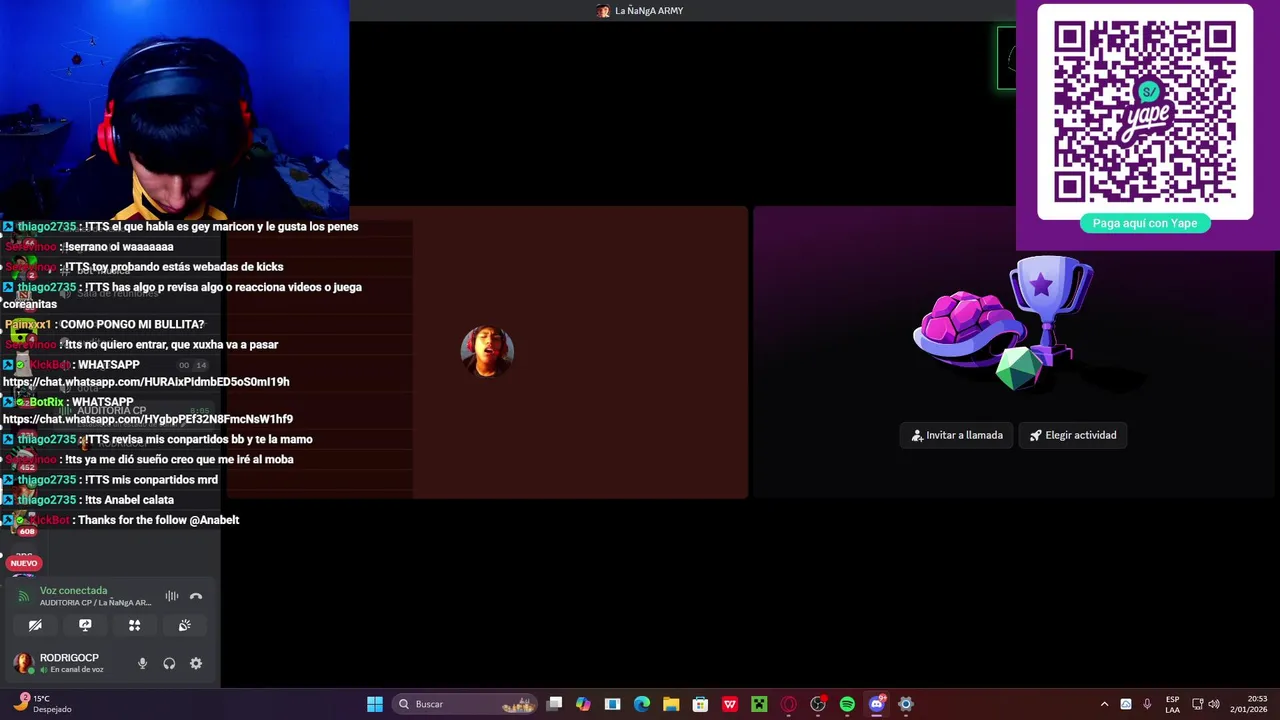The image size is (1280, 720).
Task: Launch Copilot from the taskbar
Action: click(x=584, y=704)
